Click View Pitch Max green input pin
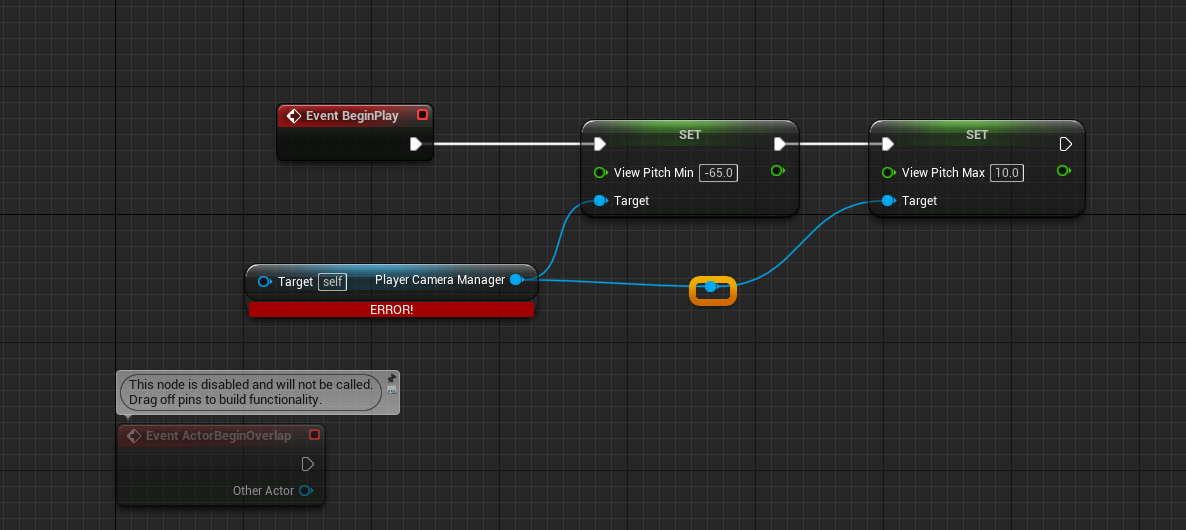Image resolution: width=1186 pixels, height=530 pixels. pyautogui.click(x=890, y=172)
